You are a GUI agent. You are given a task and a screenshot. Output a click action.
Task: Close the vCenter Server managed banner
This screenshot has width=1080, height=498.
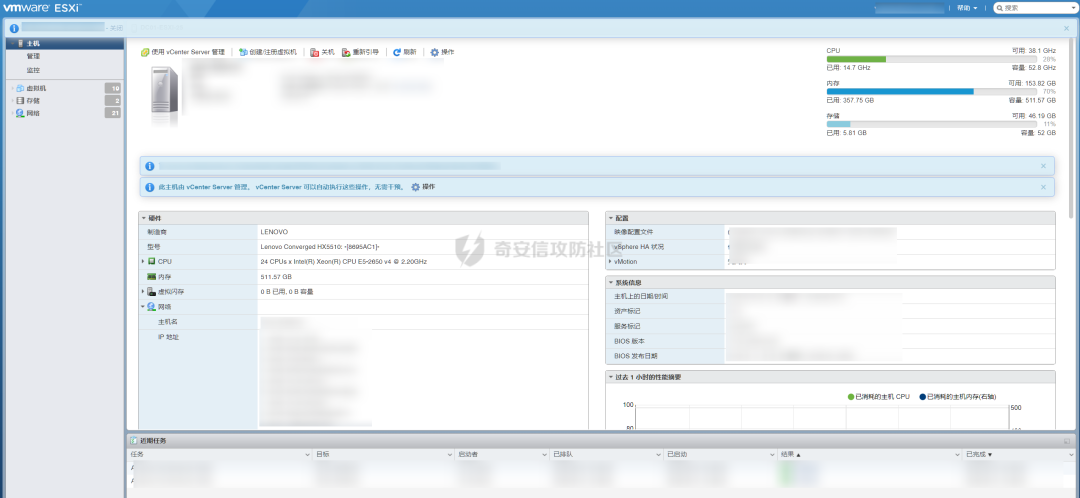point(1043,187)
